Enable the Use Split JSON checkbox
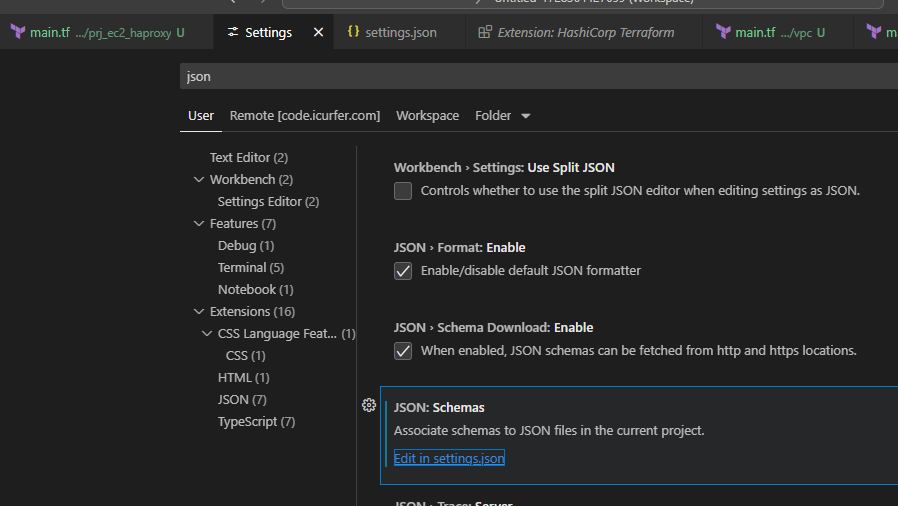The width and height of the screenshot is (898, 506). 403,191
